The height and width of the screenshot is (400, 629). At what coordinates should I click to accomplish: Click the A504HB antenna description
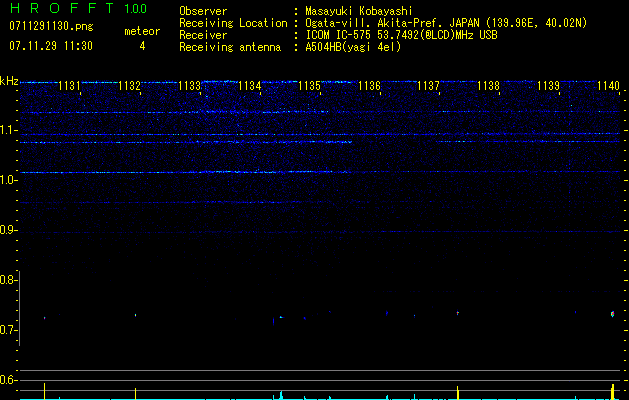tap(353, 47)
